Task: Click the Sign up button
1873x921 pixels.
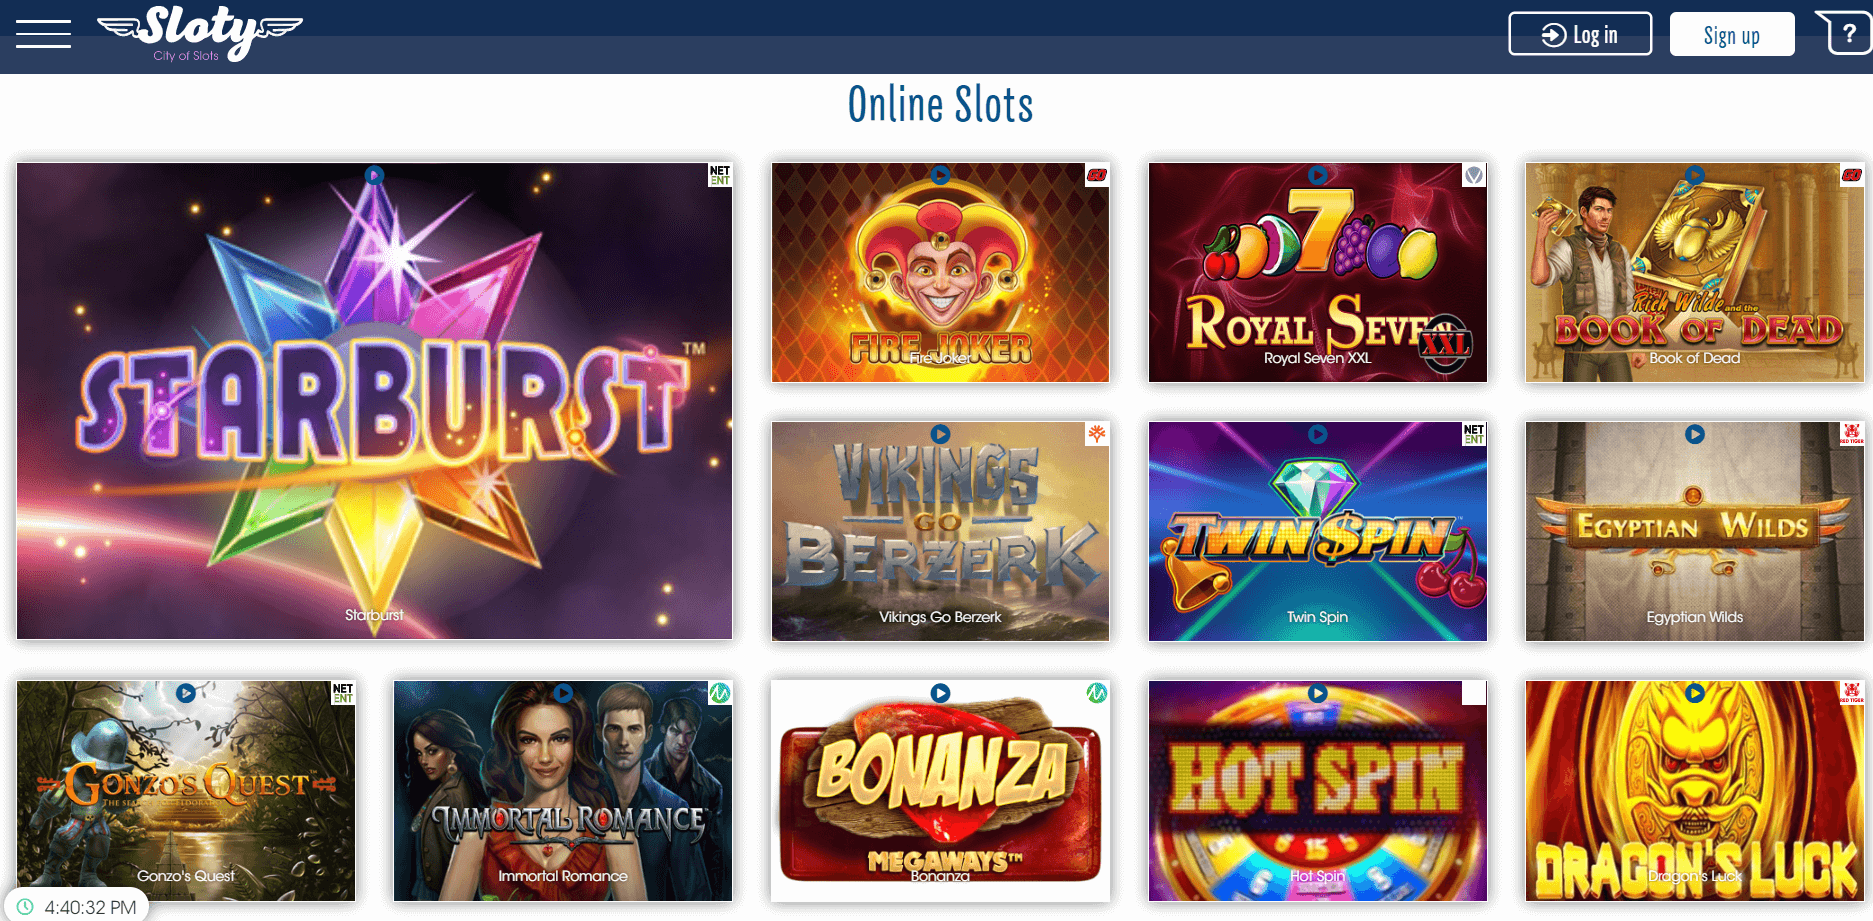Action: click(x=1732, y=34)
